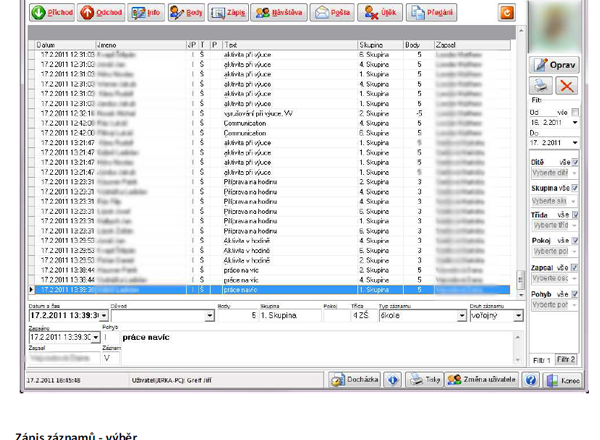This screenshot has height=440, width=600.
Task: Click the Odchod departure button
Action: tap(101, 13)
